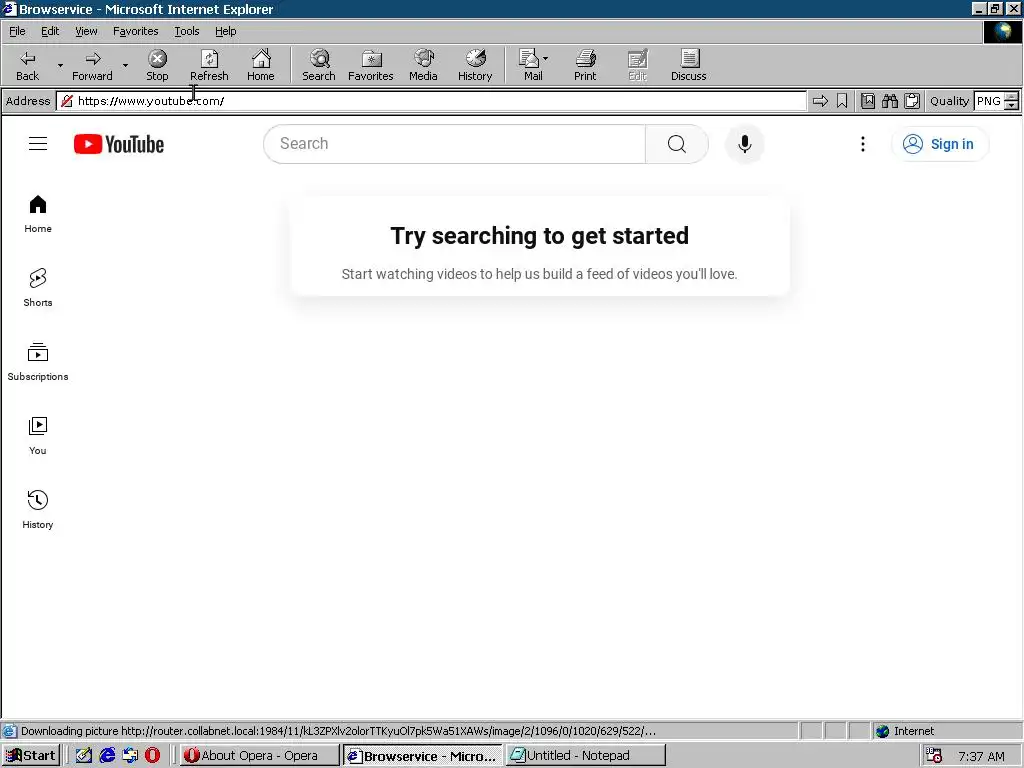Click the Forward toolbar button
This screenshot has height=768, width=1024.
pyautogui.click(x=92, y=66)
